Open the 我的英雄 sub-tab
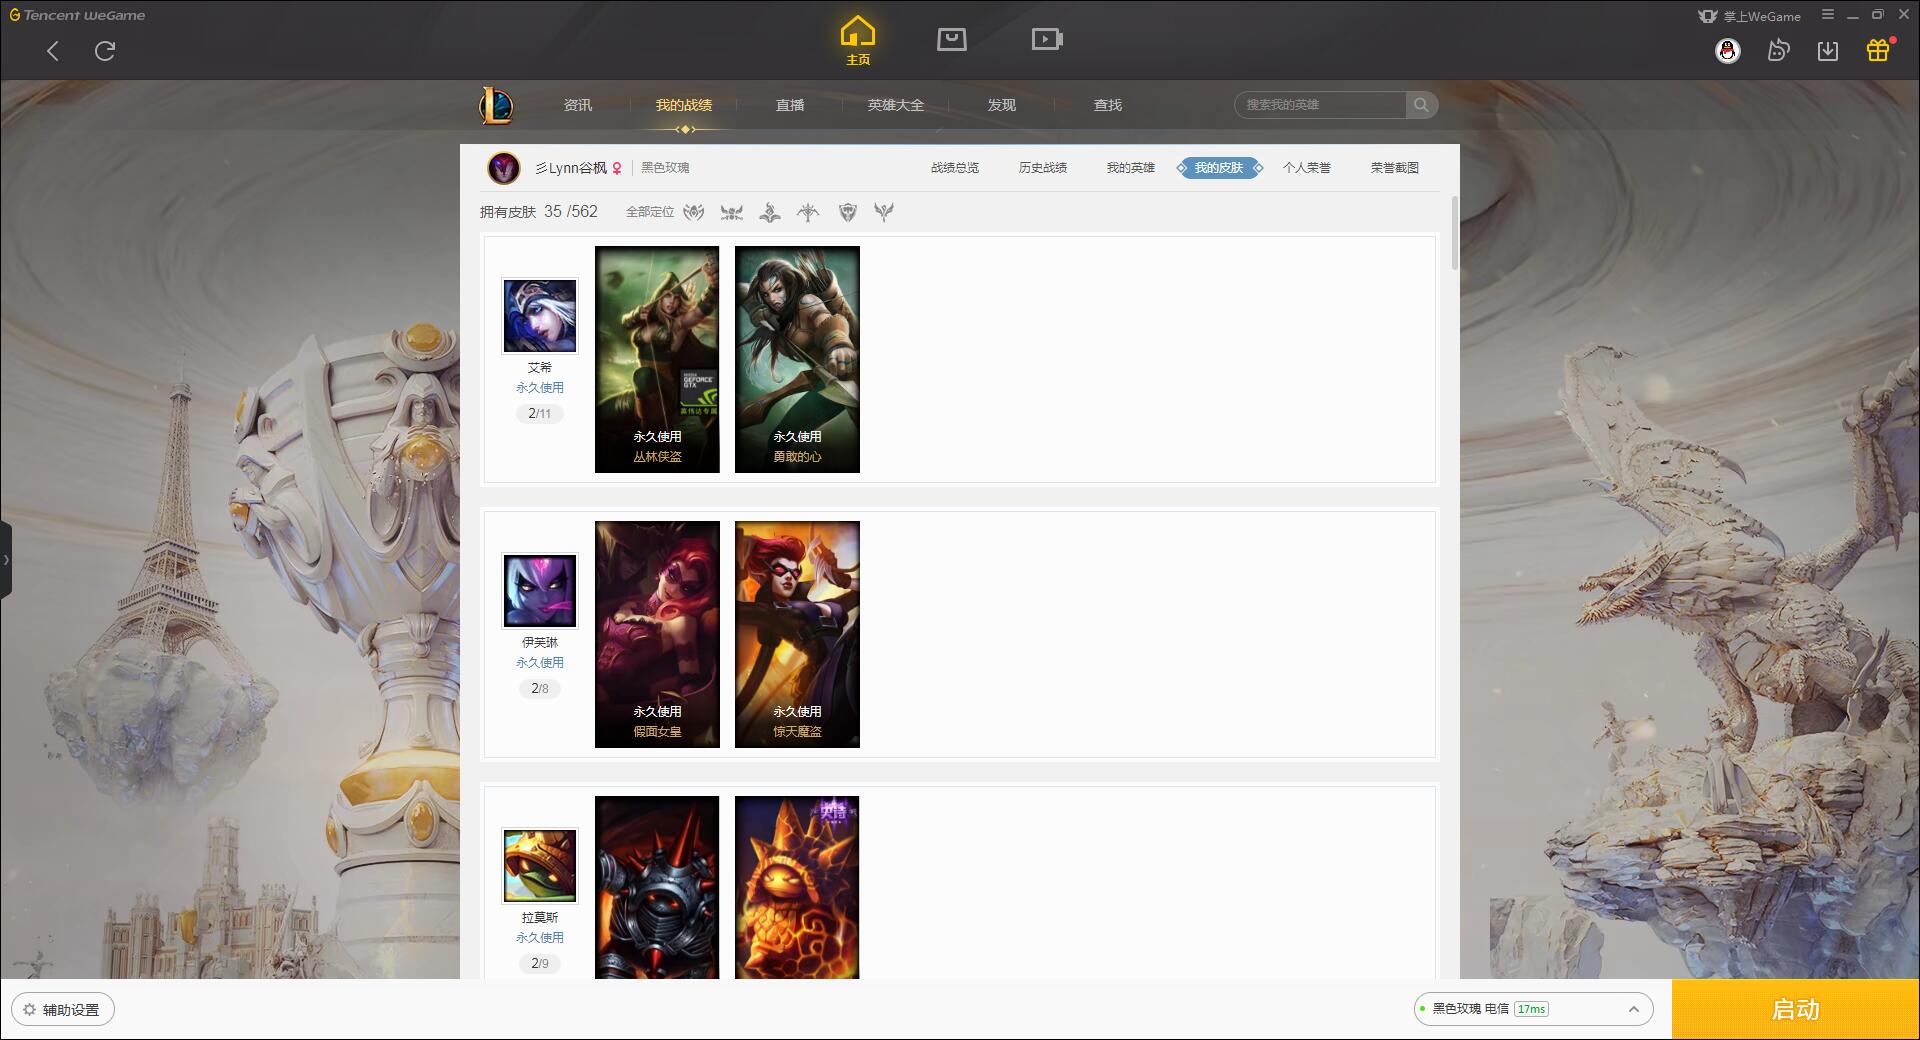This screenshot has height=1040, width=1920. (1131, 168)
